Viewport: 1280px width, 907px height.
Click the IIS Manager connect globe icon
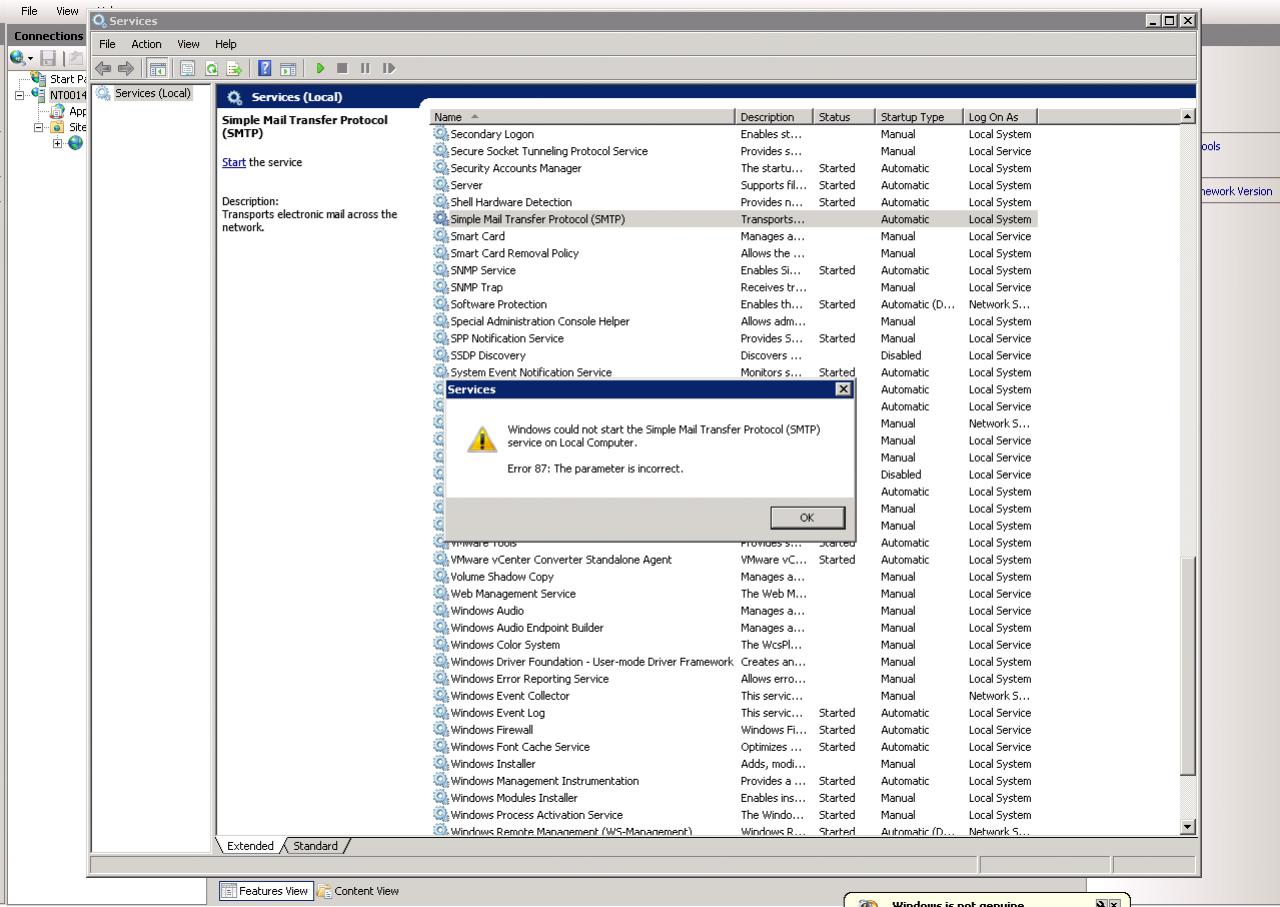[17, 58]
